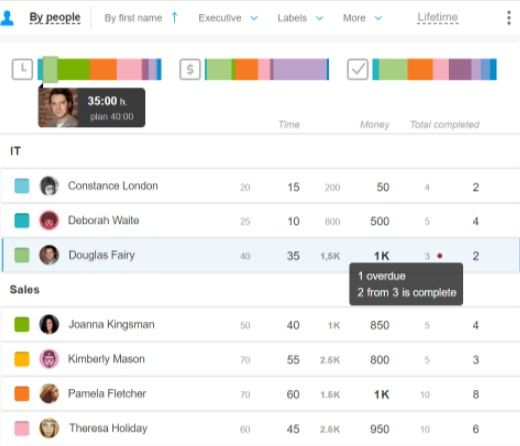Image resolution: width=520 pixels, height=446 pixels.
Task: Click Pamela Fletcher's orange color square
Action: pos(22,394)
